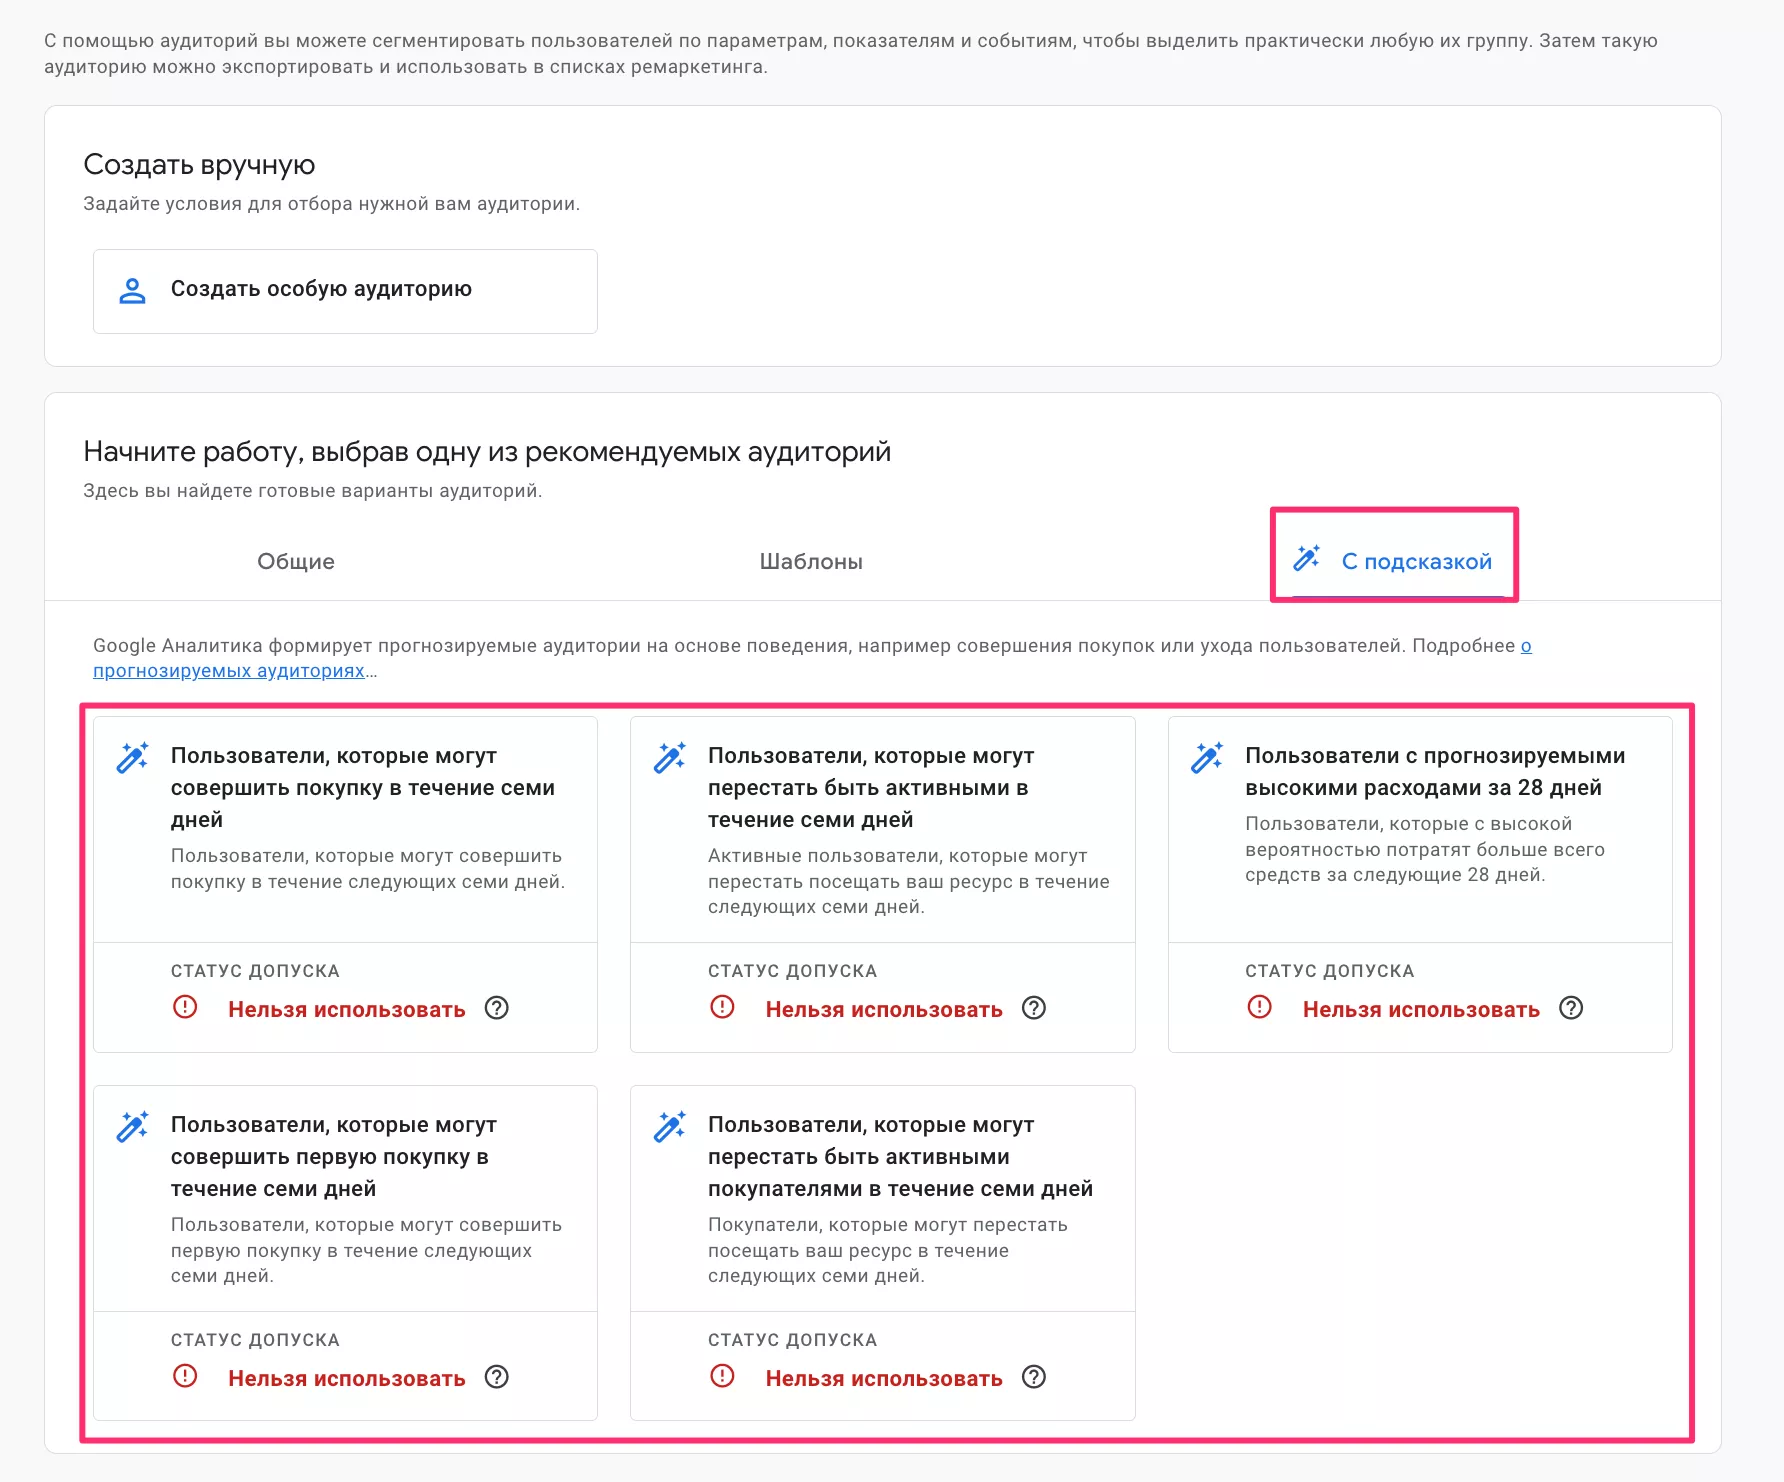The width and height of the screenshot is (1784, 1482).
Task: Open the о прогнозируемых аудиториях link
Action: point(229,671)
